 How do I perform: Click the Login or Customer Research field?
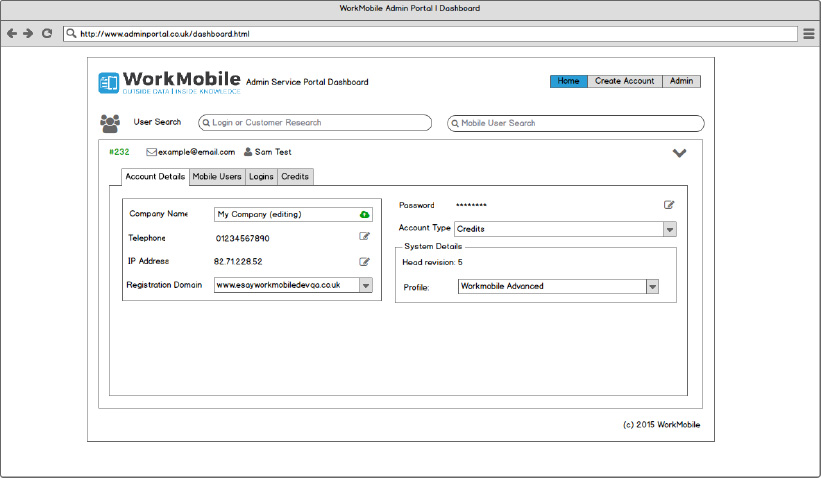[315, 123]
